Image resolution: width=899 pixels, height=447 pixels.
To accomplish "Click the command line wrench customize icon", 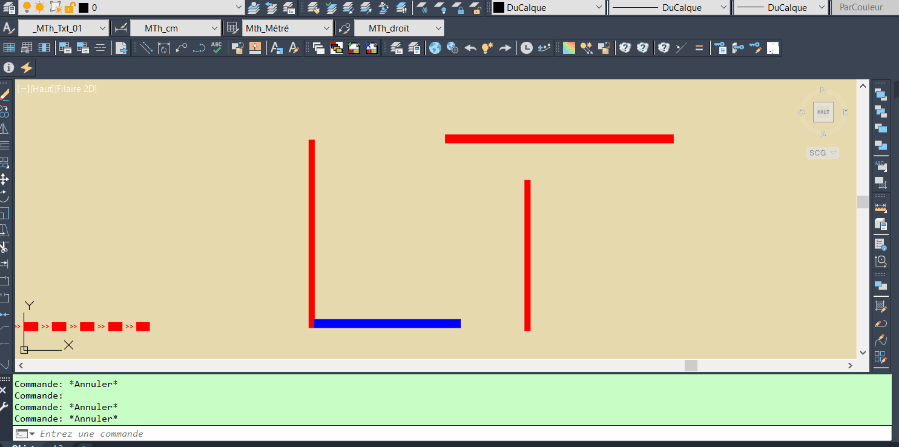I will pos(4,406).
